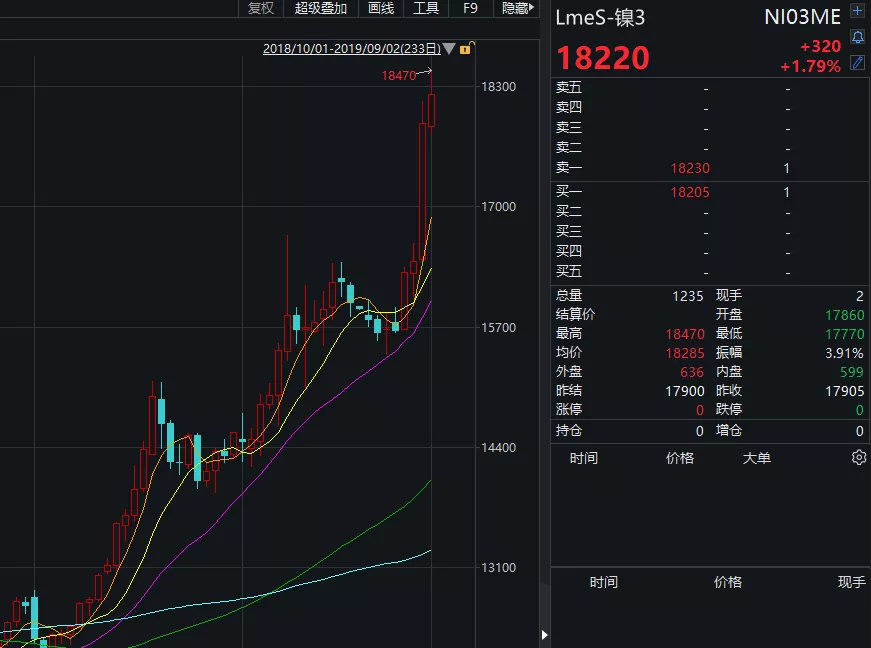Expand the date range dropdown triangle

pyautogui.click(x=449, y=49)
